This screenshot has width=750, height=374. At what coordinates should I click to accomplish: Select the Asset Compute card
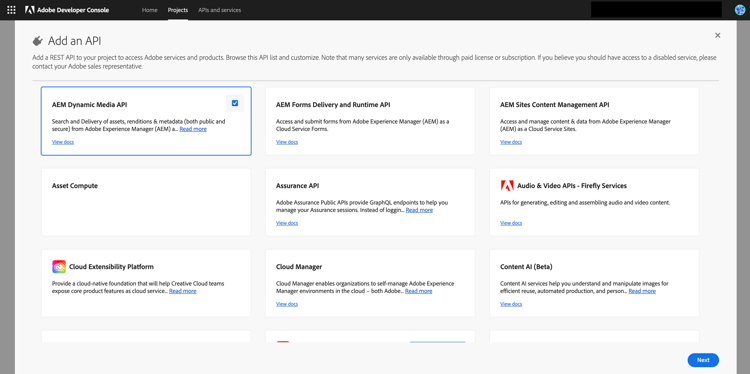146,202
